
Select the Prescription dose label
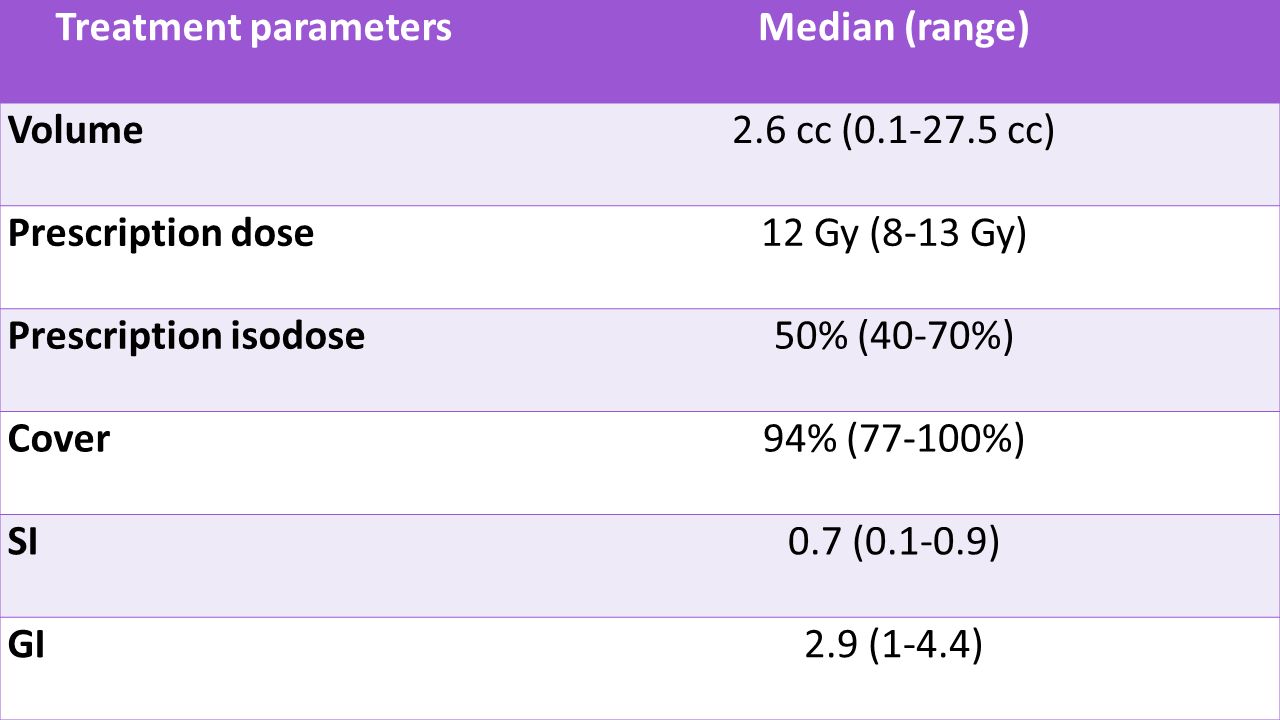pos(161,233)
